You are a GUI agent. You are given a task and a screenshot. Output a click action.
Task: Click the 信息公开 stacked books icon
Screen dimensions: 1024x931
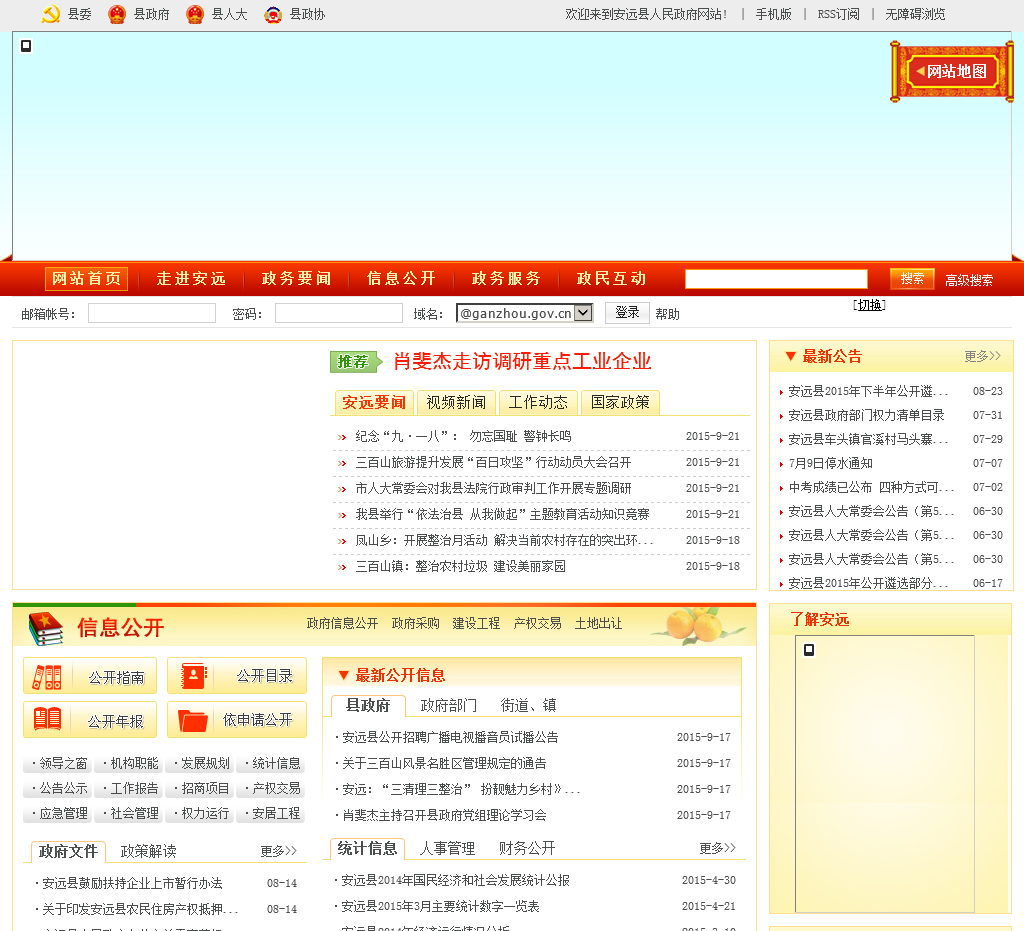(x=46, y=628)
